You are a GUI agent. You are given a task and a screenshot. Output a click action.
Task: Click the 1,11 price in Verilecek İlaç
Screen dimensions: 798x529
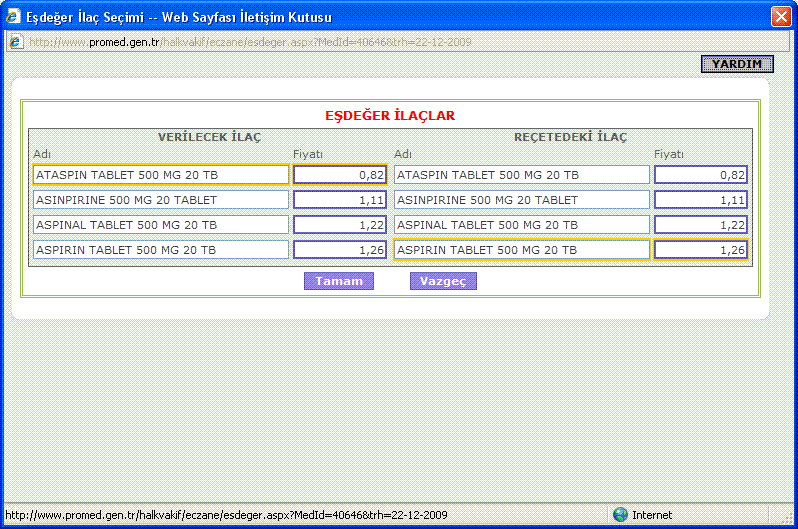click(340, 200)
